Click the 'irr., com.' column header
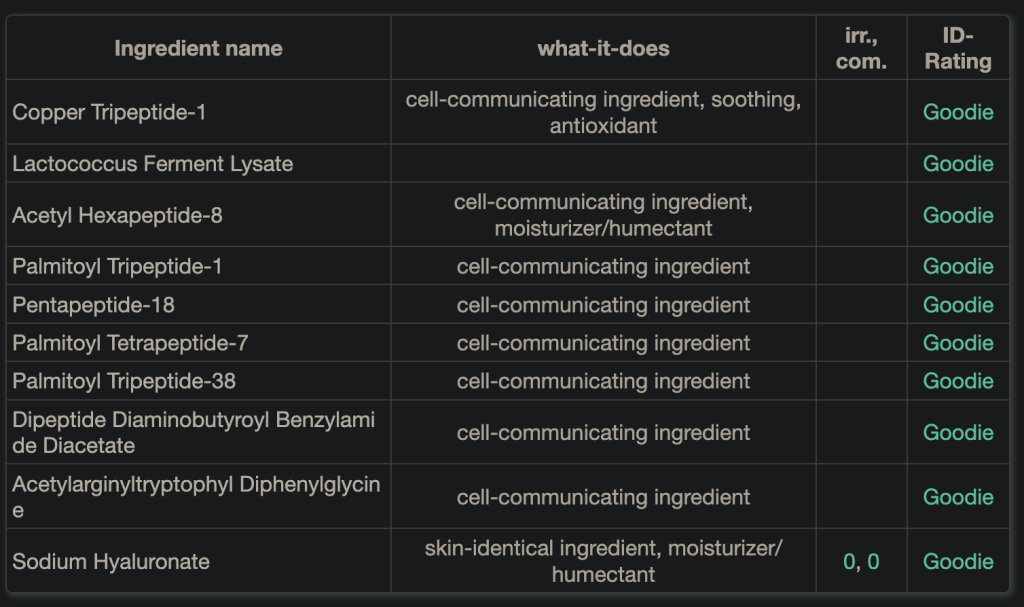The height and width of the screenshot is (607, 1024). (x=861, y=48)
